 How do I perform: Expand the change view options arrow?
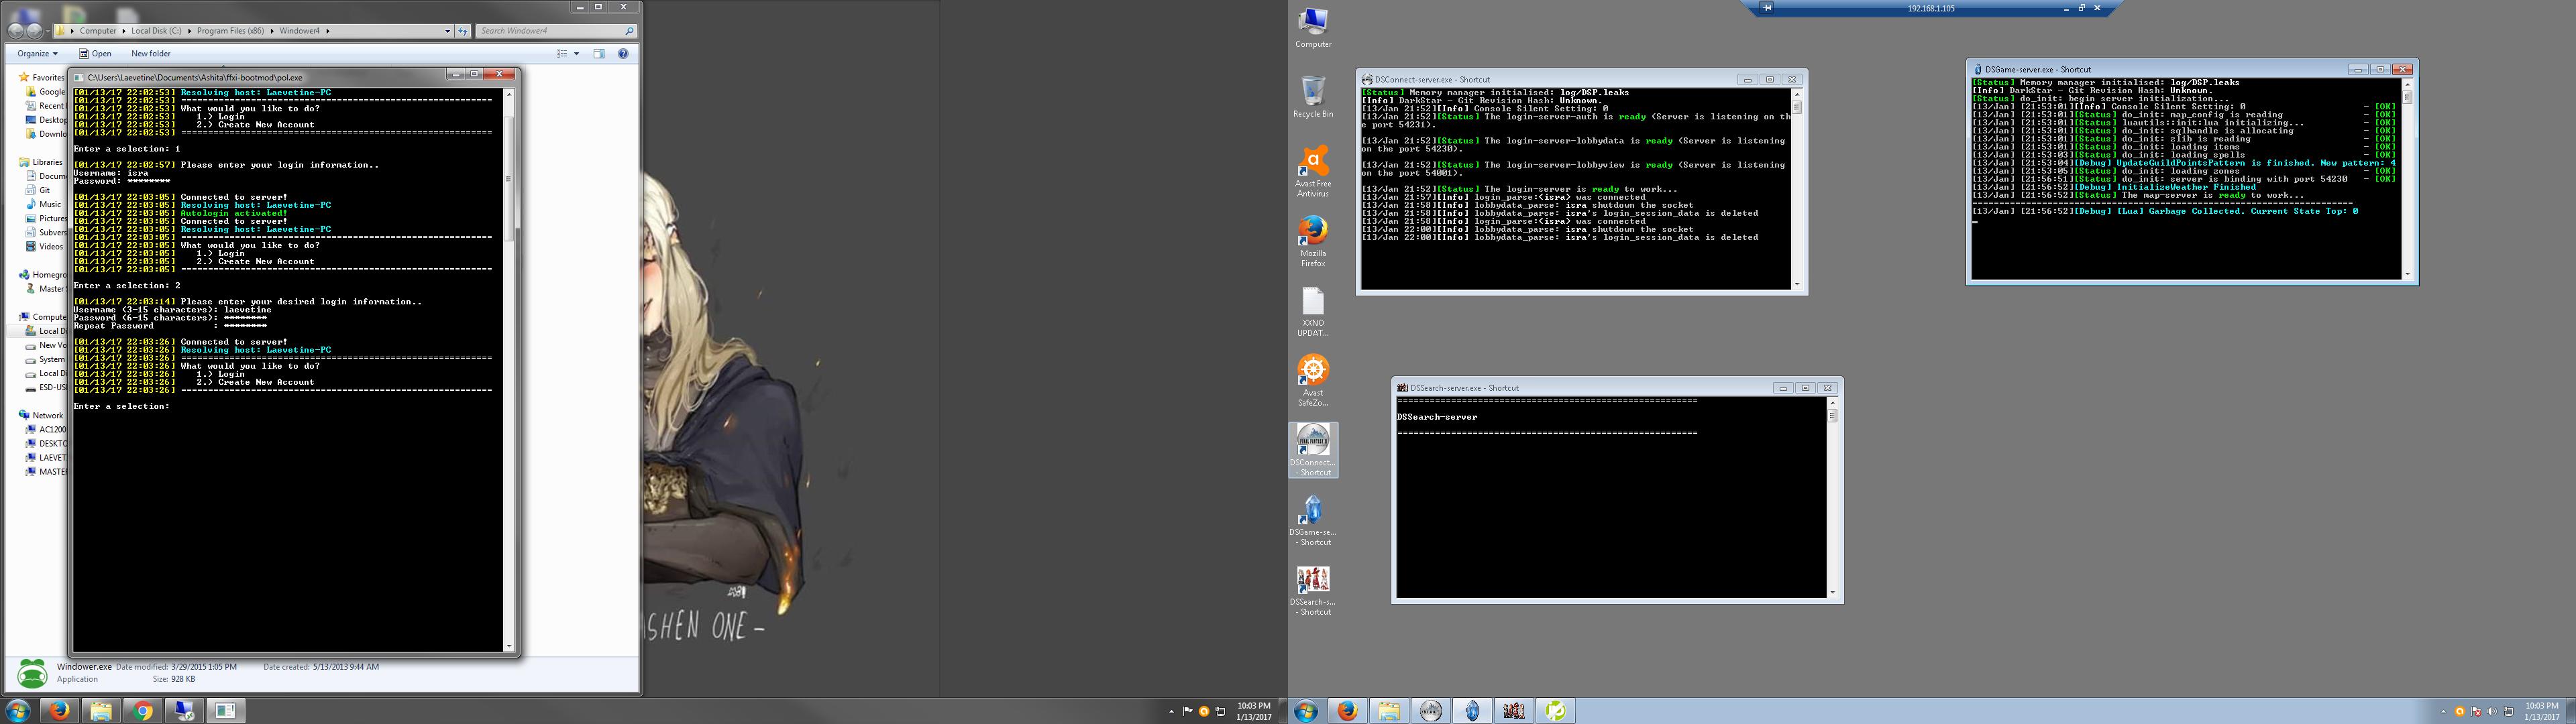click(x=577, y=54)
